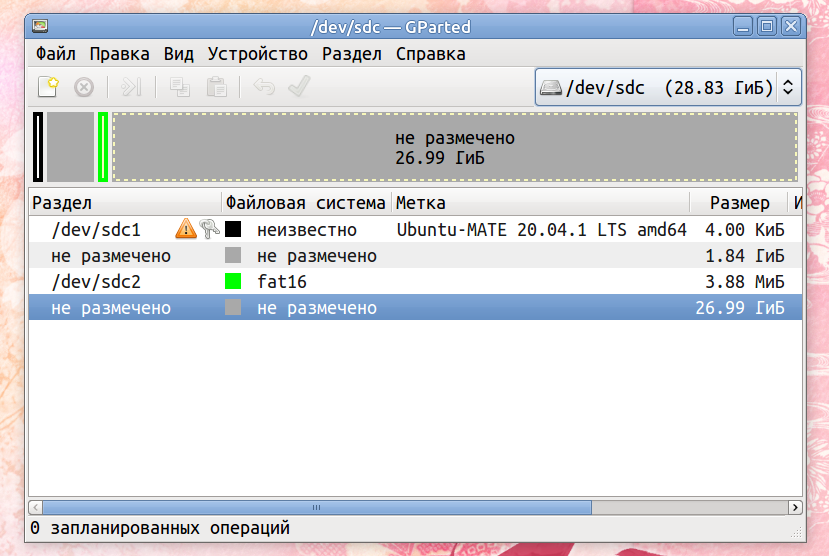This screenshot has width=829, height=556.
Task: Click the disk drive icon in device selector
Action: [551, 87]
